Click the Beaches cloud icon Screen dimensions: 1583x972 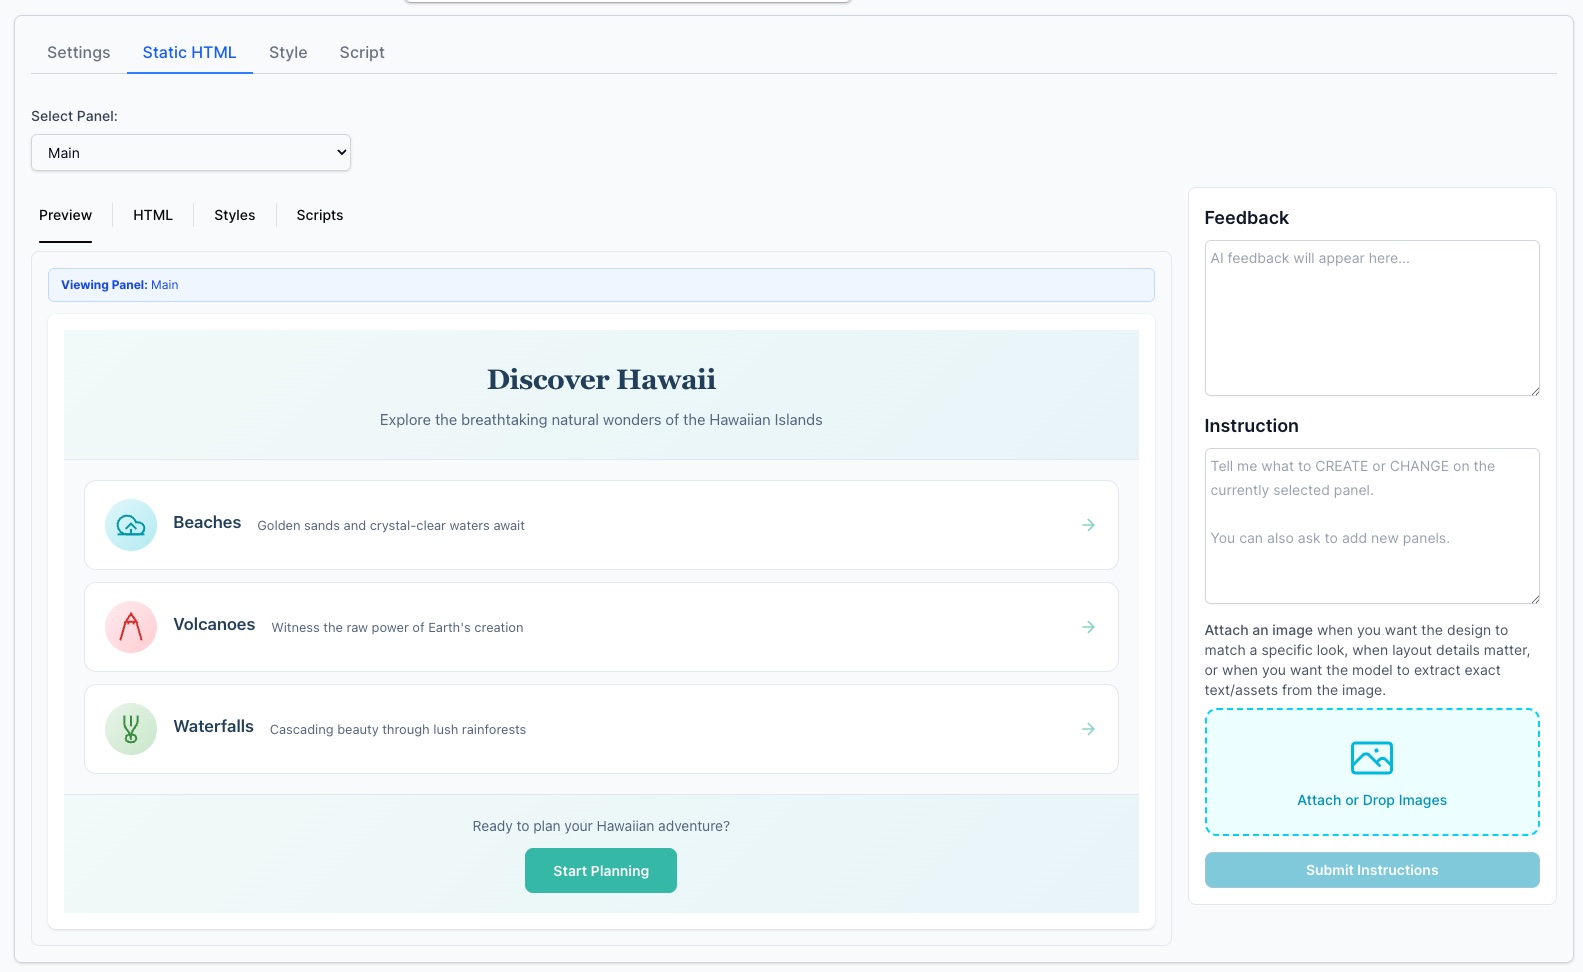click(x=131, y=525)
